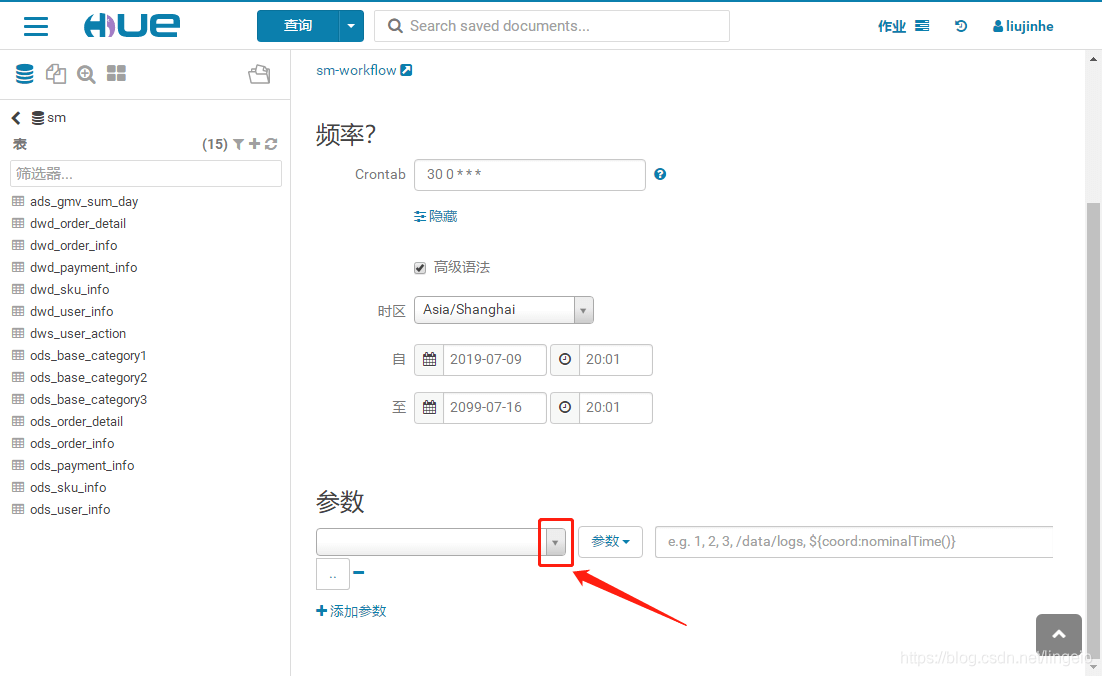Viewport: 1102px width, 676px height.
Task: Edit the Crontab field
Action: coord(530,174)
